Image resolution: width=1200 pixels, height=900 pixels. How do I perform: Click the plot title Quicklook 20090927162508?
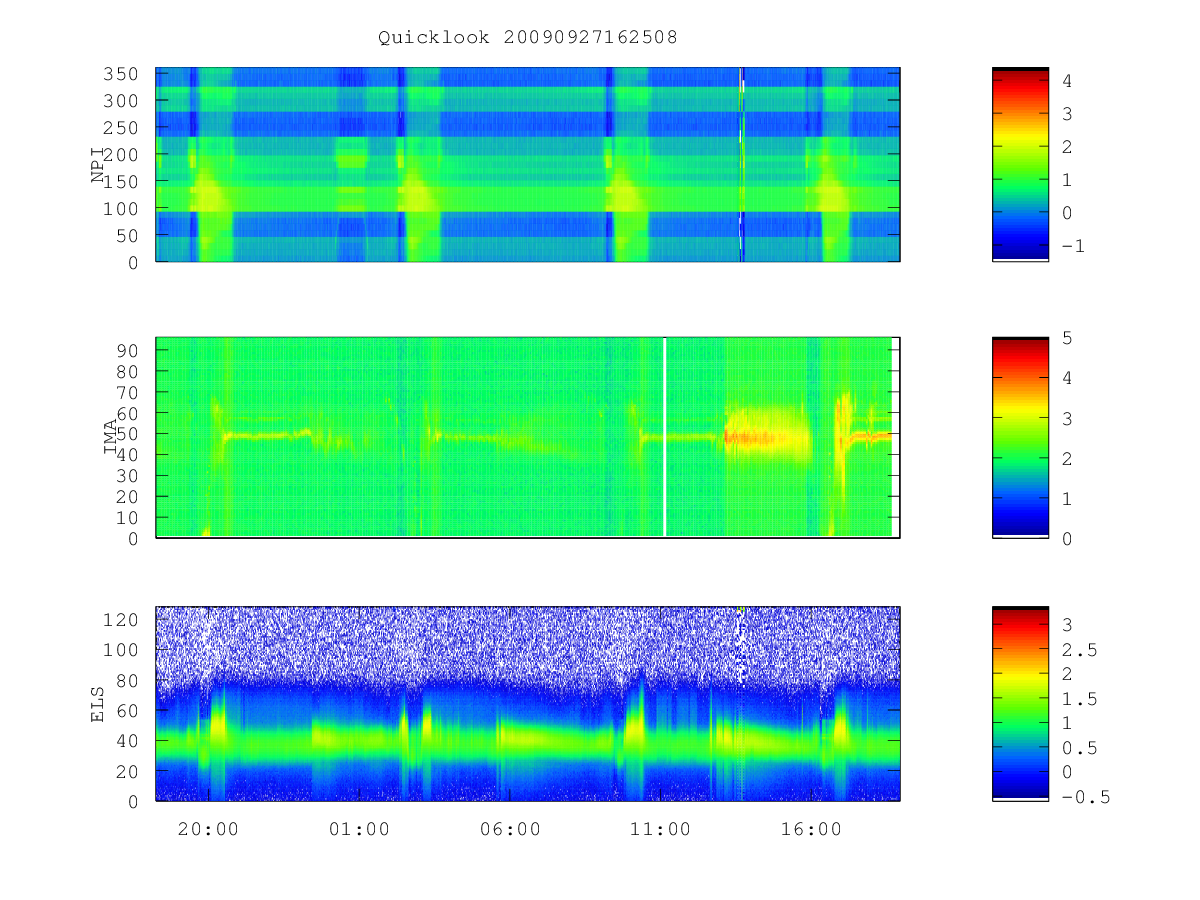528,38
